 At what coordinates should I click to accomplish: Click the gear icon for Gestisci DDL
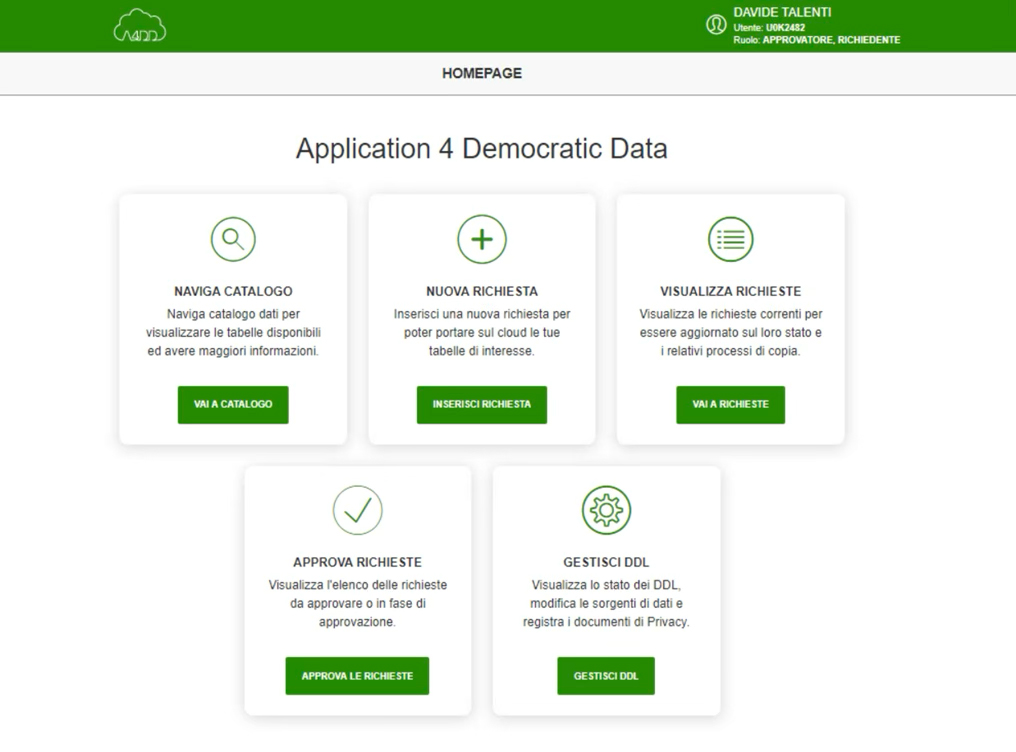click(606, 510)
